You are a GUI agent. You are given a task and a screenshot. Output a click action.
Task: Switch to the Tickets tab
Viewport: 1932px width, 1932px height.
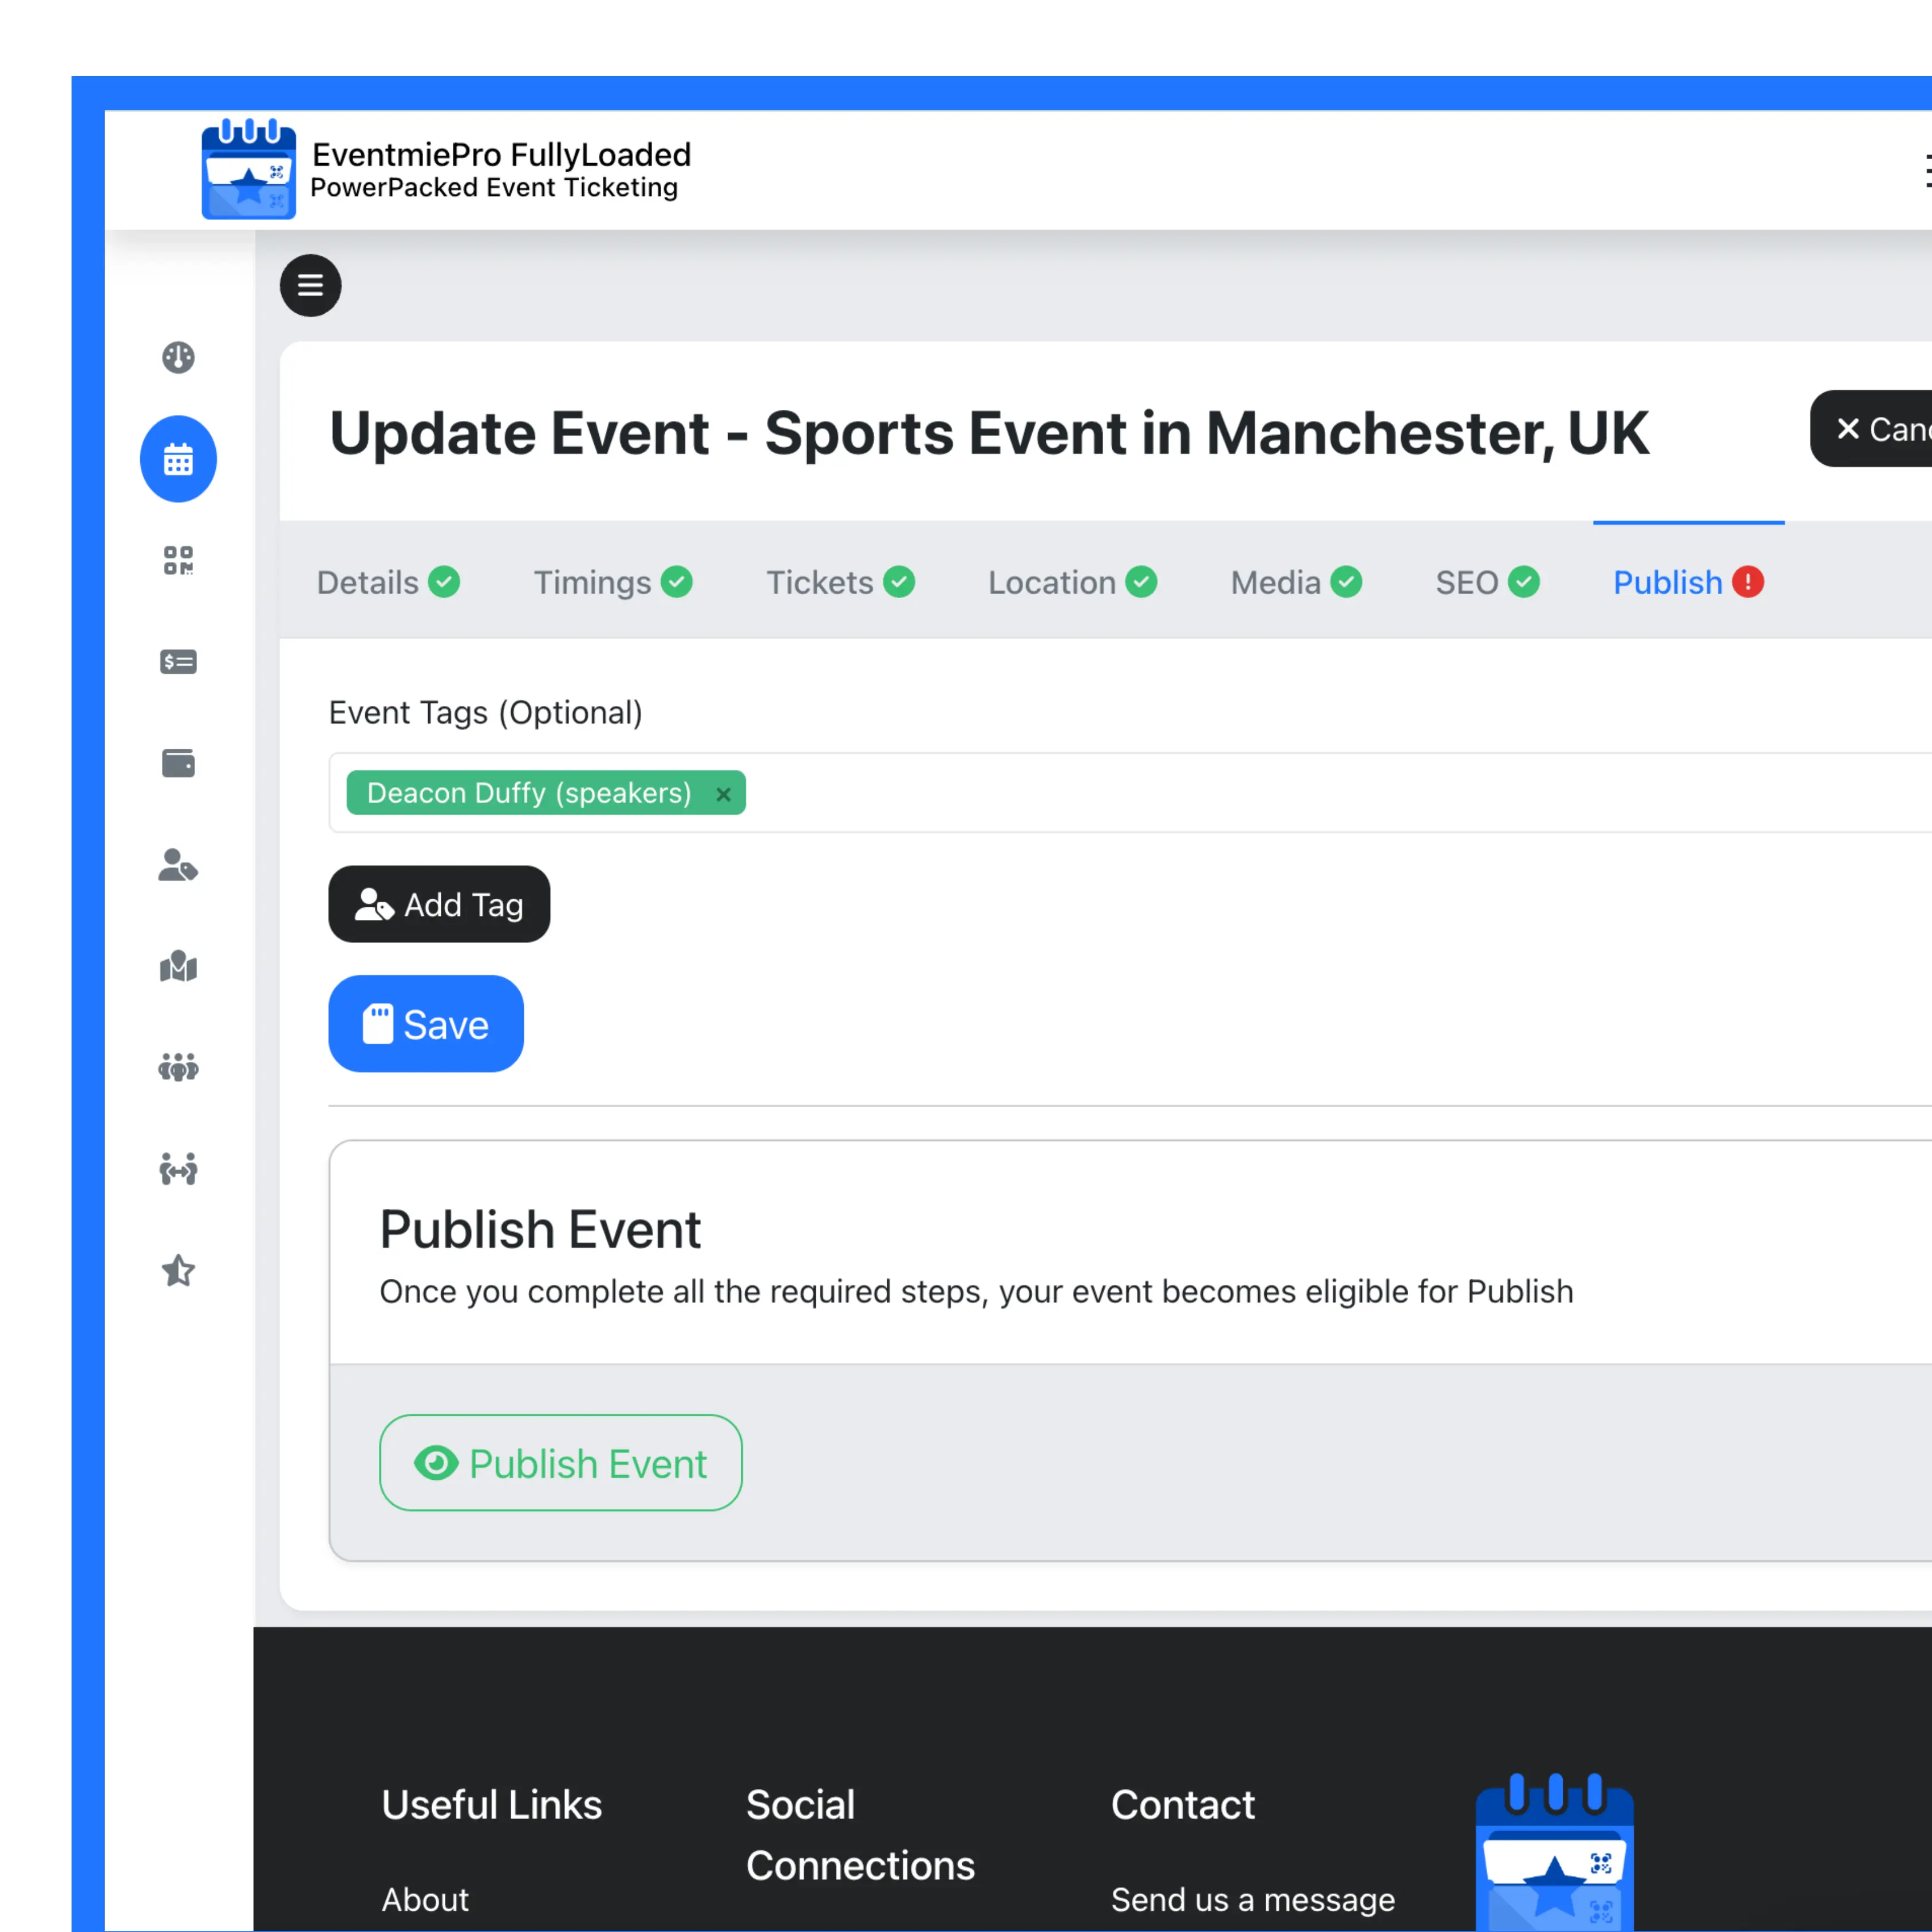pos(840,582)
